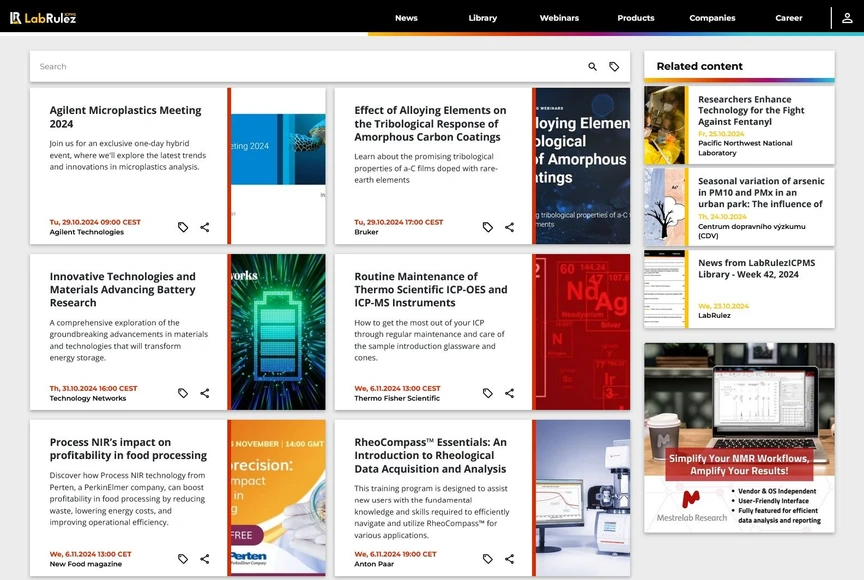Click the sea turtle thumbnail on Agilent card
The height and width of the screenshot is (580, 864).
278,166
